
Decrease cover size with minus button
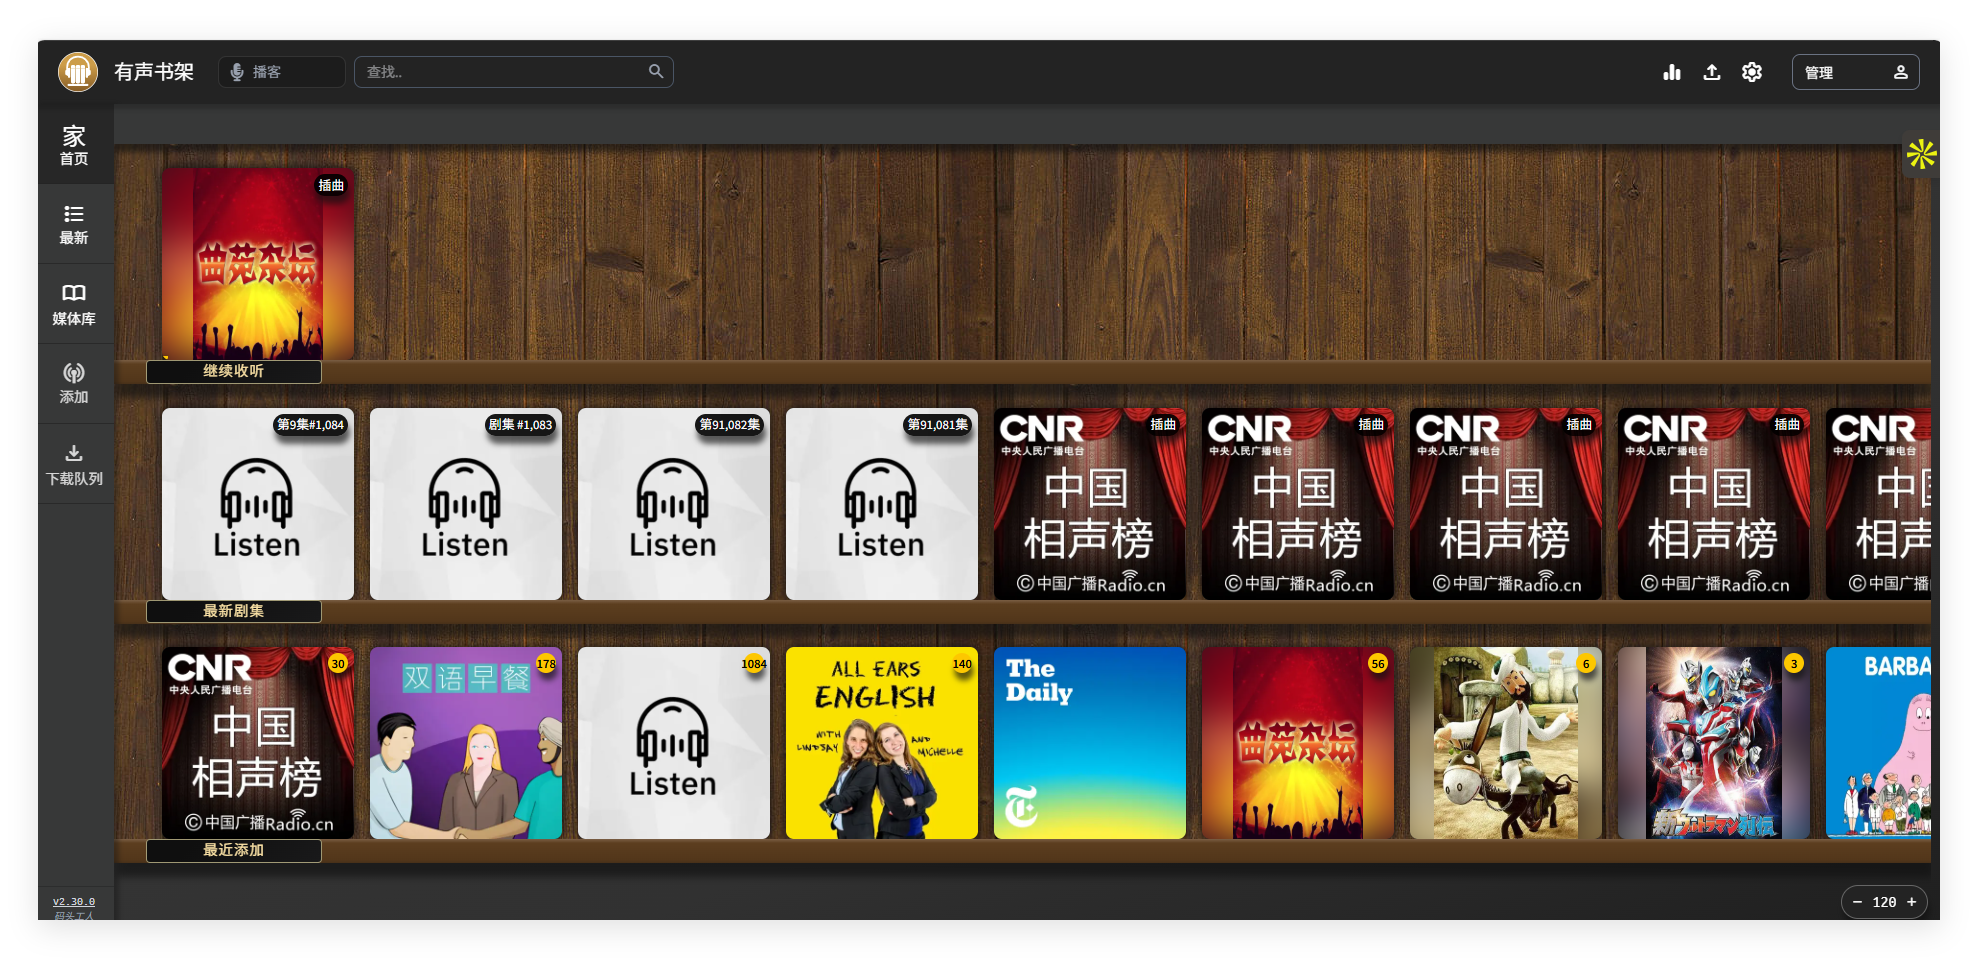[1858, 902]
